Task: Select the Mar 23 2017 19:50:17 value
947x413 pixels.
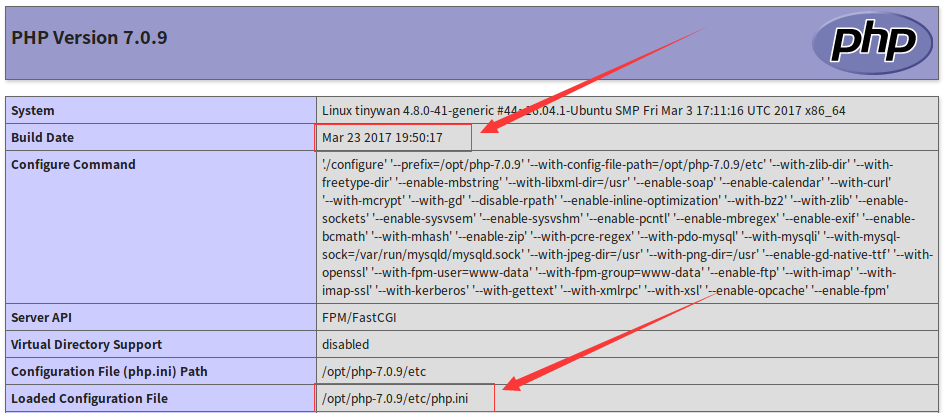Action: point(382,138)
